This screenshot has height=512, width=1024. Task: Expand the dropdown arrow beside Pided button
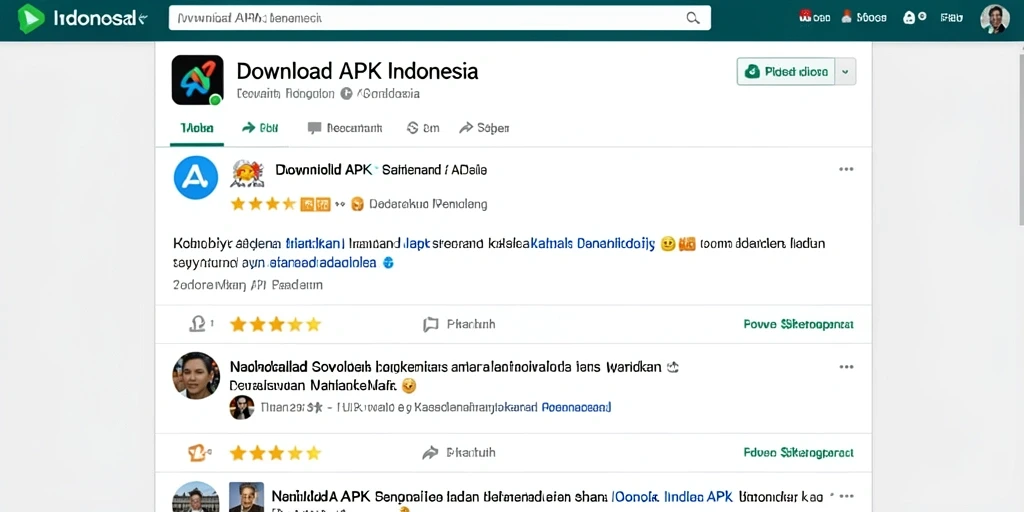846,72
